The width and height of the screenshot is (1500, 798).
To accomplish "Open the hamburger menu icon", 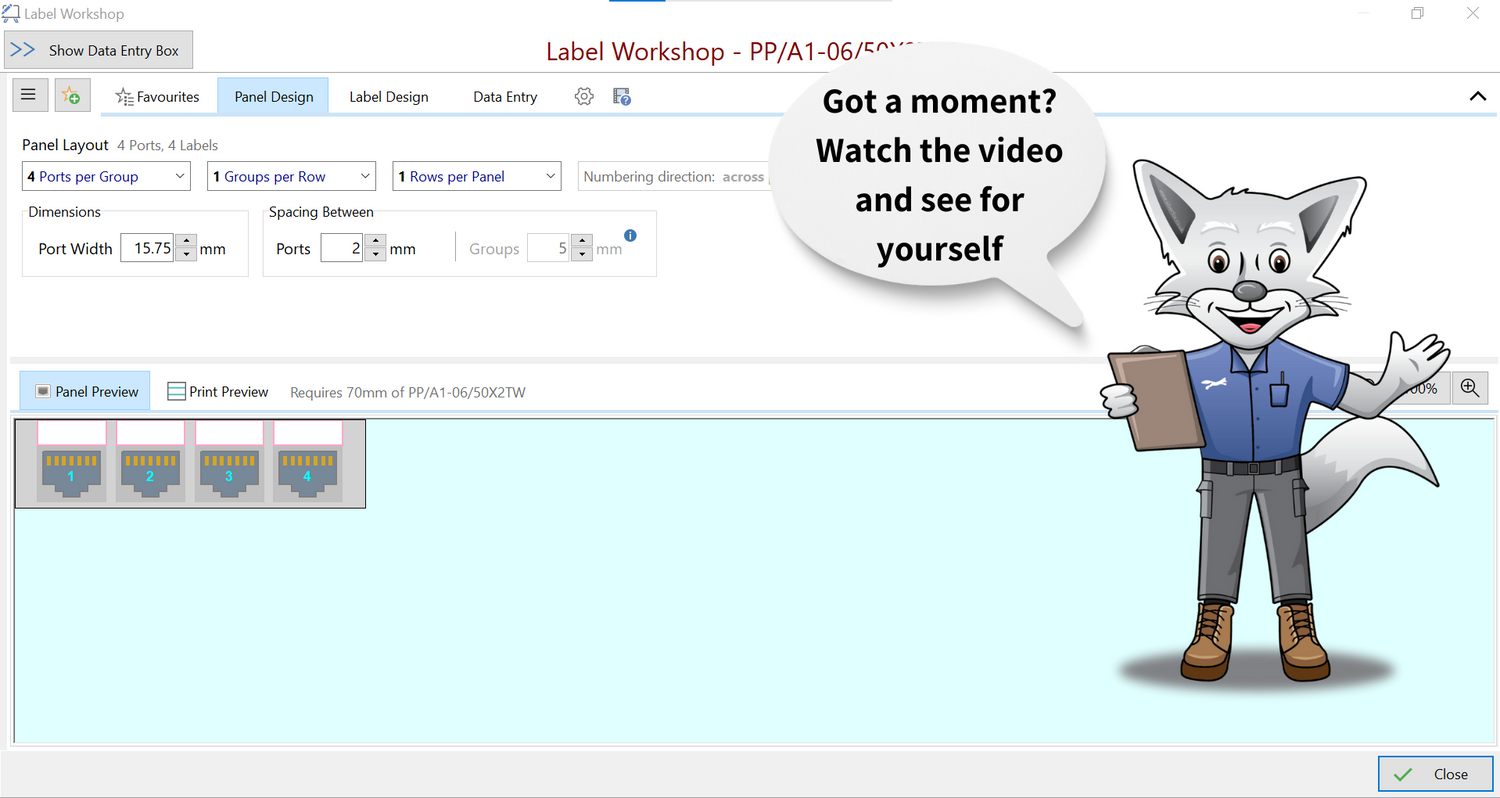I will pyautogui.click(x=28, y=95).
